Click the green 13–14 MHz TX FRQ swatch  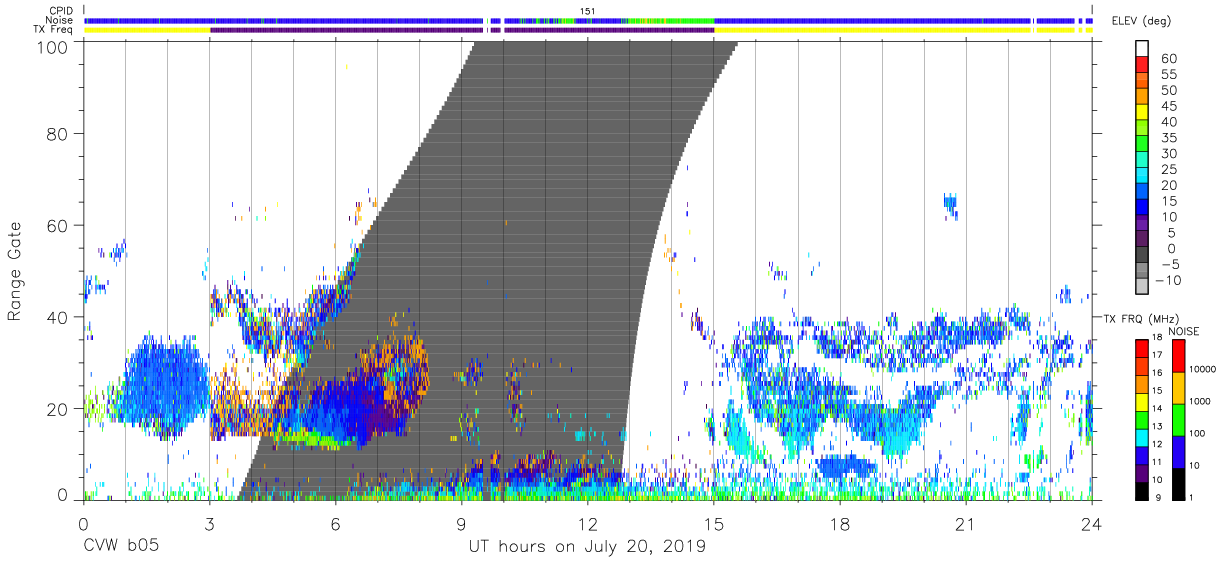tap(1142, 420)
